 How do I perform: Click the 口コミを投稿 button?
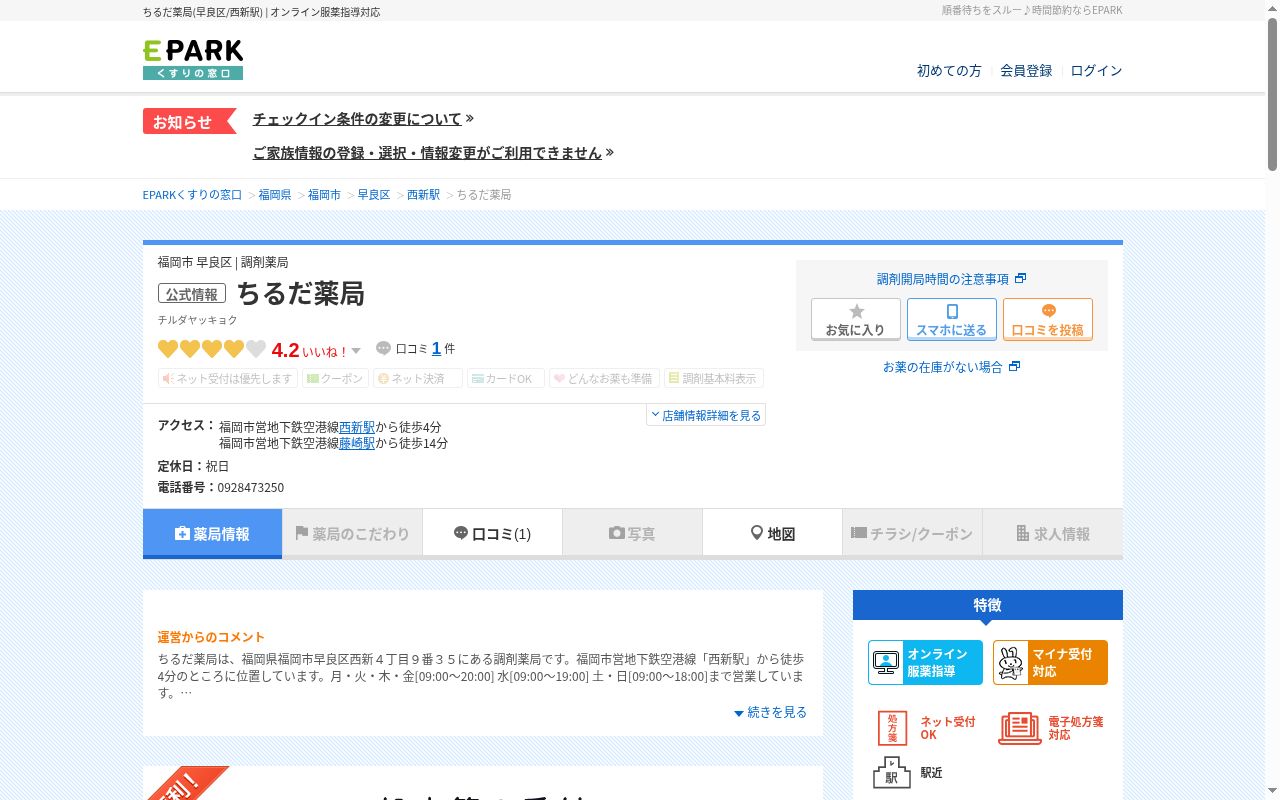1048,319
